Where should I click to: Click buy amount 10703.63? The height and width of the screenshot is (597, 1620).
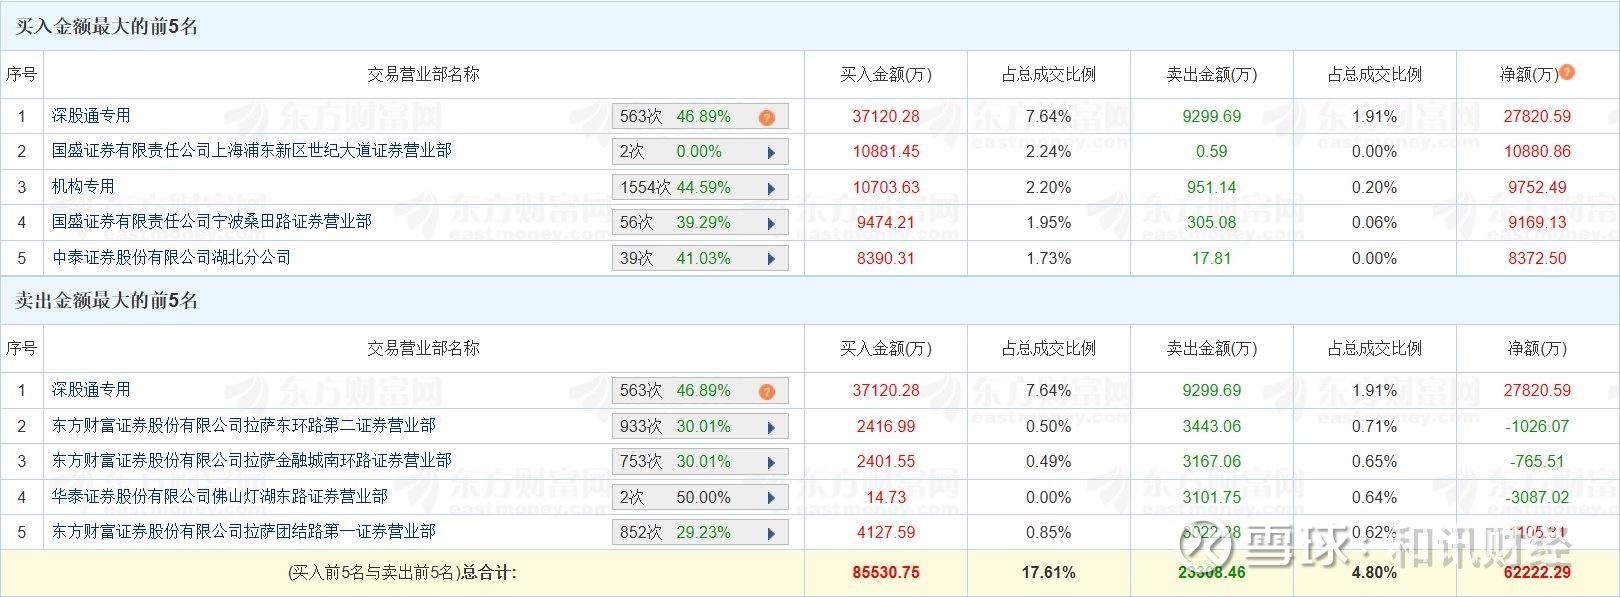click(x=886, y=187)
